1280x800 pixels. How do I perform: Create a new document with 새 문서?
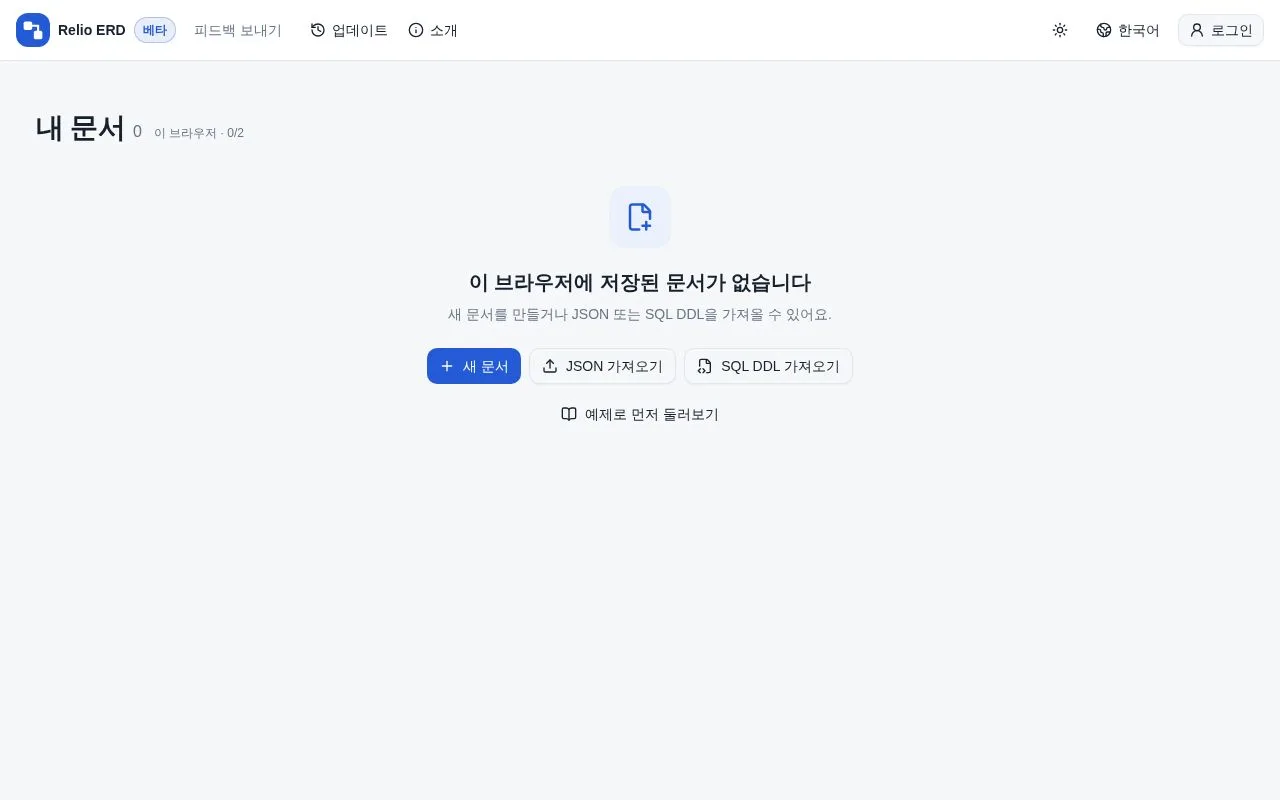click(474, 366)
